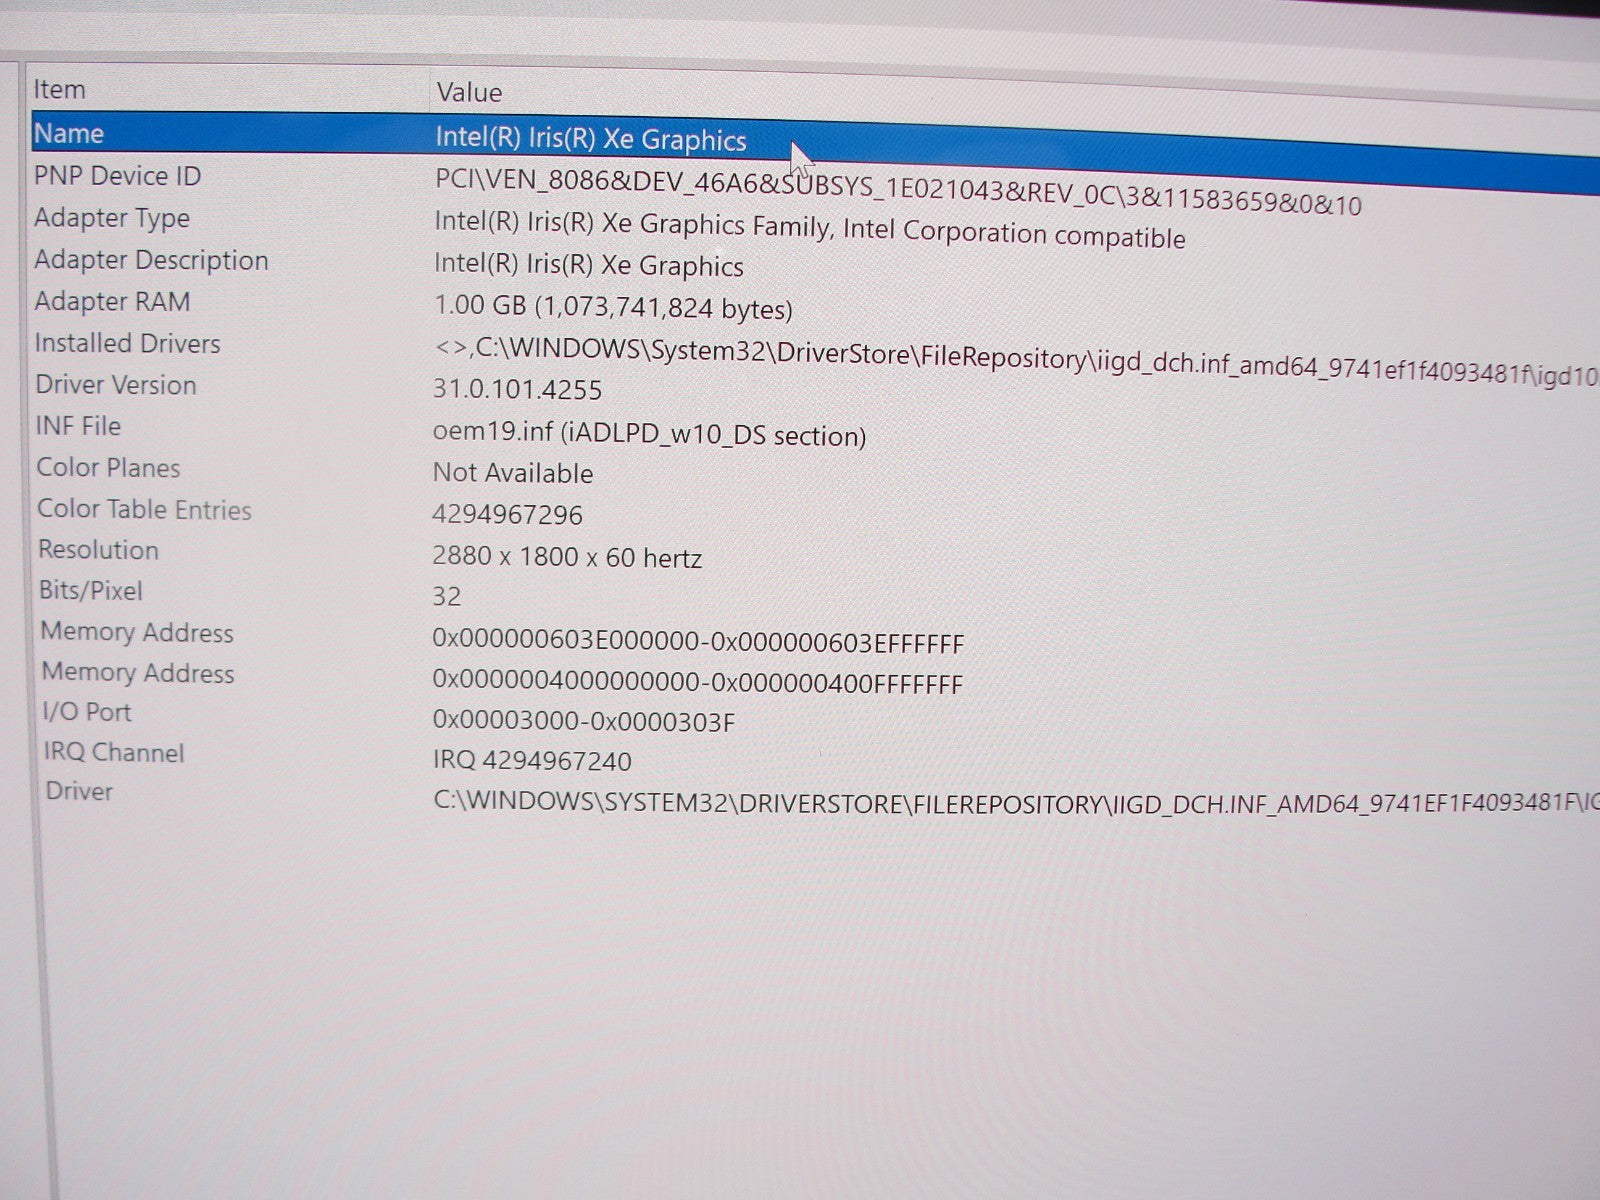The width and height of the screenshot is (1600, 1200).
Task: Click the Item column header
Action: coord(60,90)
